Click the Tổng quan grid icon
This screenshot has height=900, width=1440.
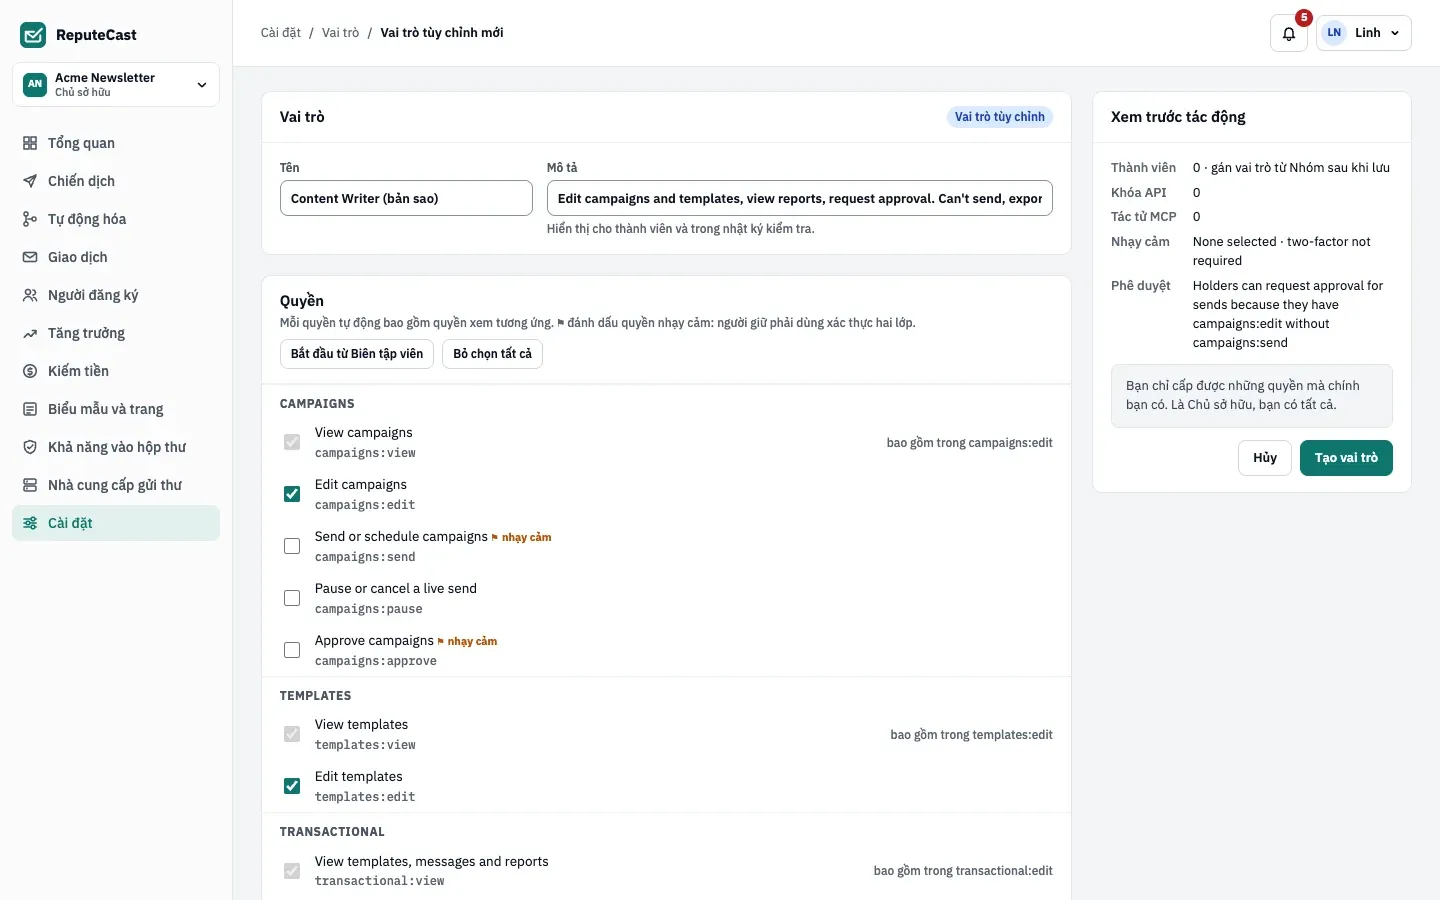click(x=30, y=143)
